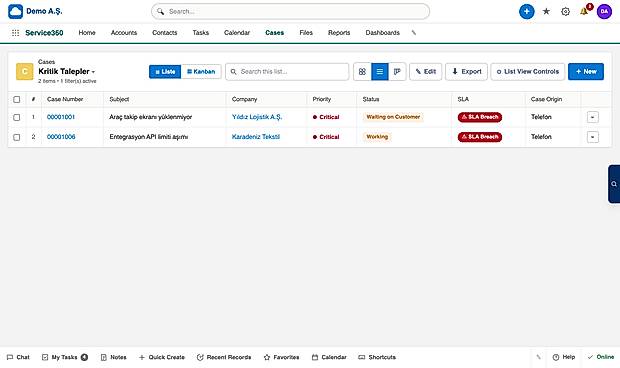Switch to Kanban view toggle

pos(201,72)
